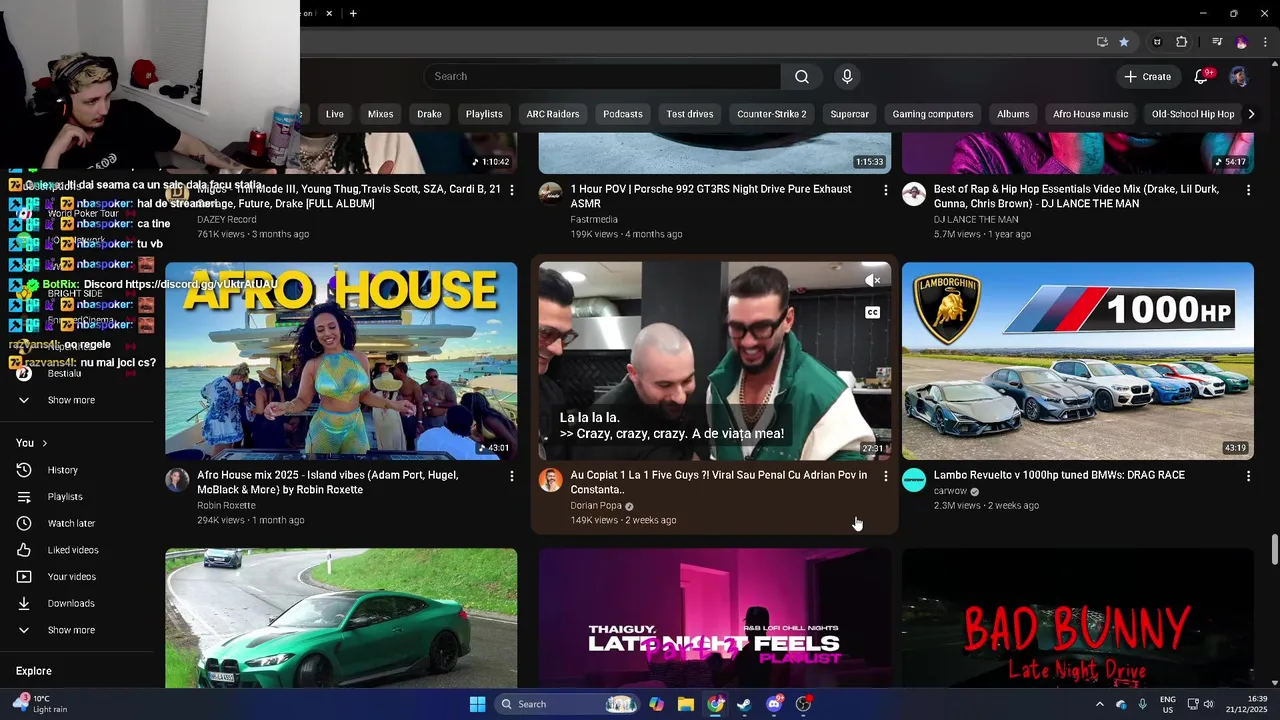Open options for Porsche 992 GT3RS video
Viewport: 1280px width, 720px height.
[x=885, y=190]
